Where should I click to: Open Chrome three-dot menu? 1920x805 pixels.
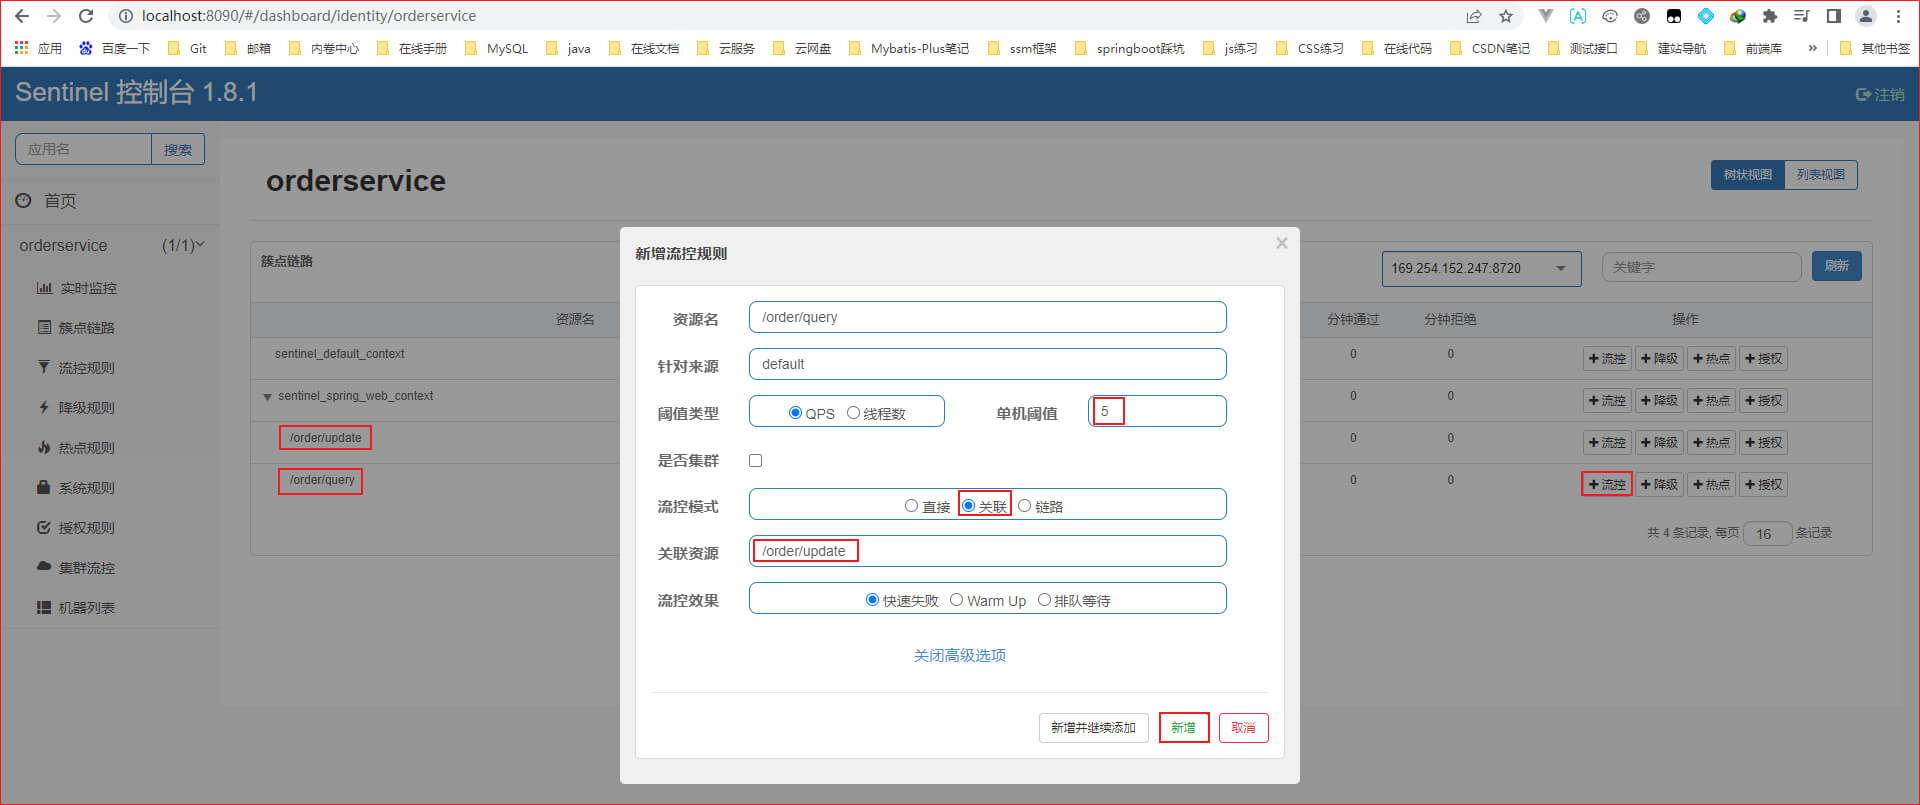(x=1898, y=16)
